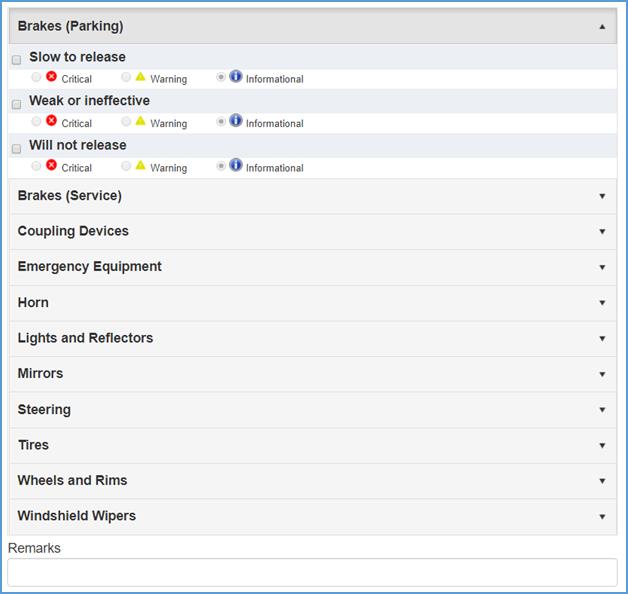Click the blue Informational icon under Will not release
The width and height of the screenshot is (628, 594).
236,165
